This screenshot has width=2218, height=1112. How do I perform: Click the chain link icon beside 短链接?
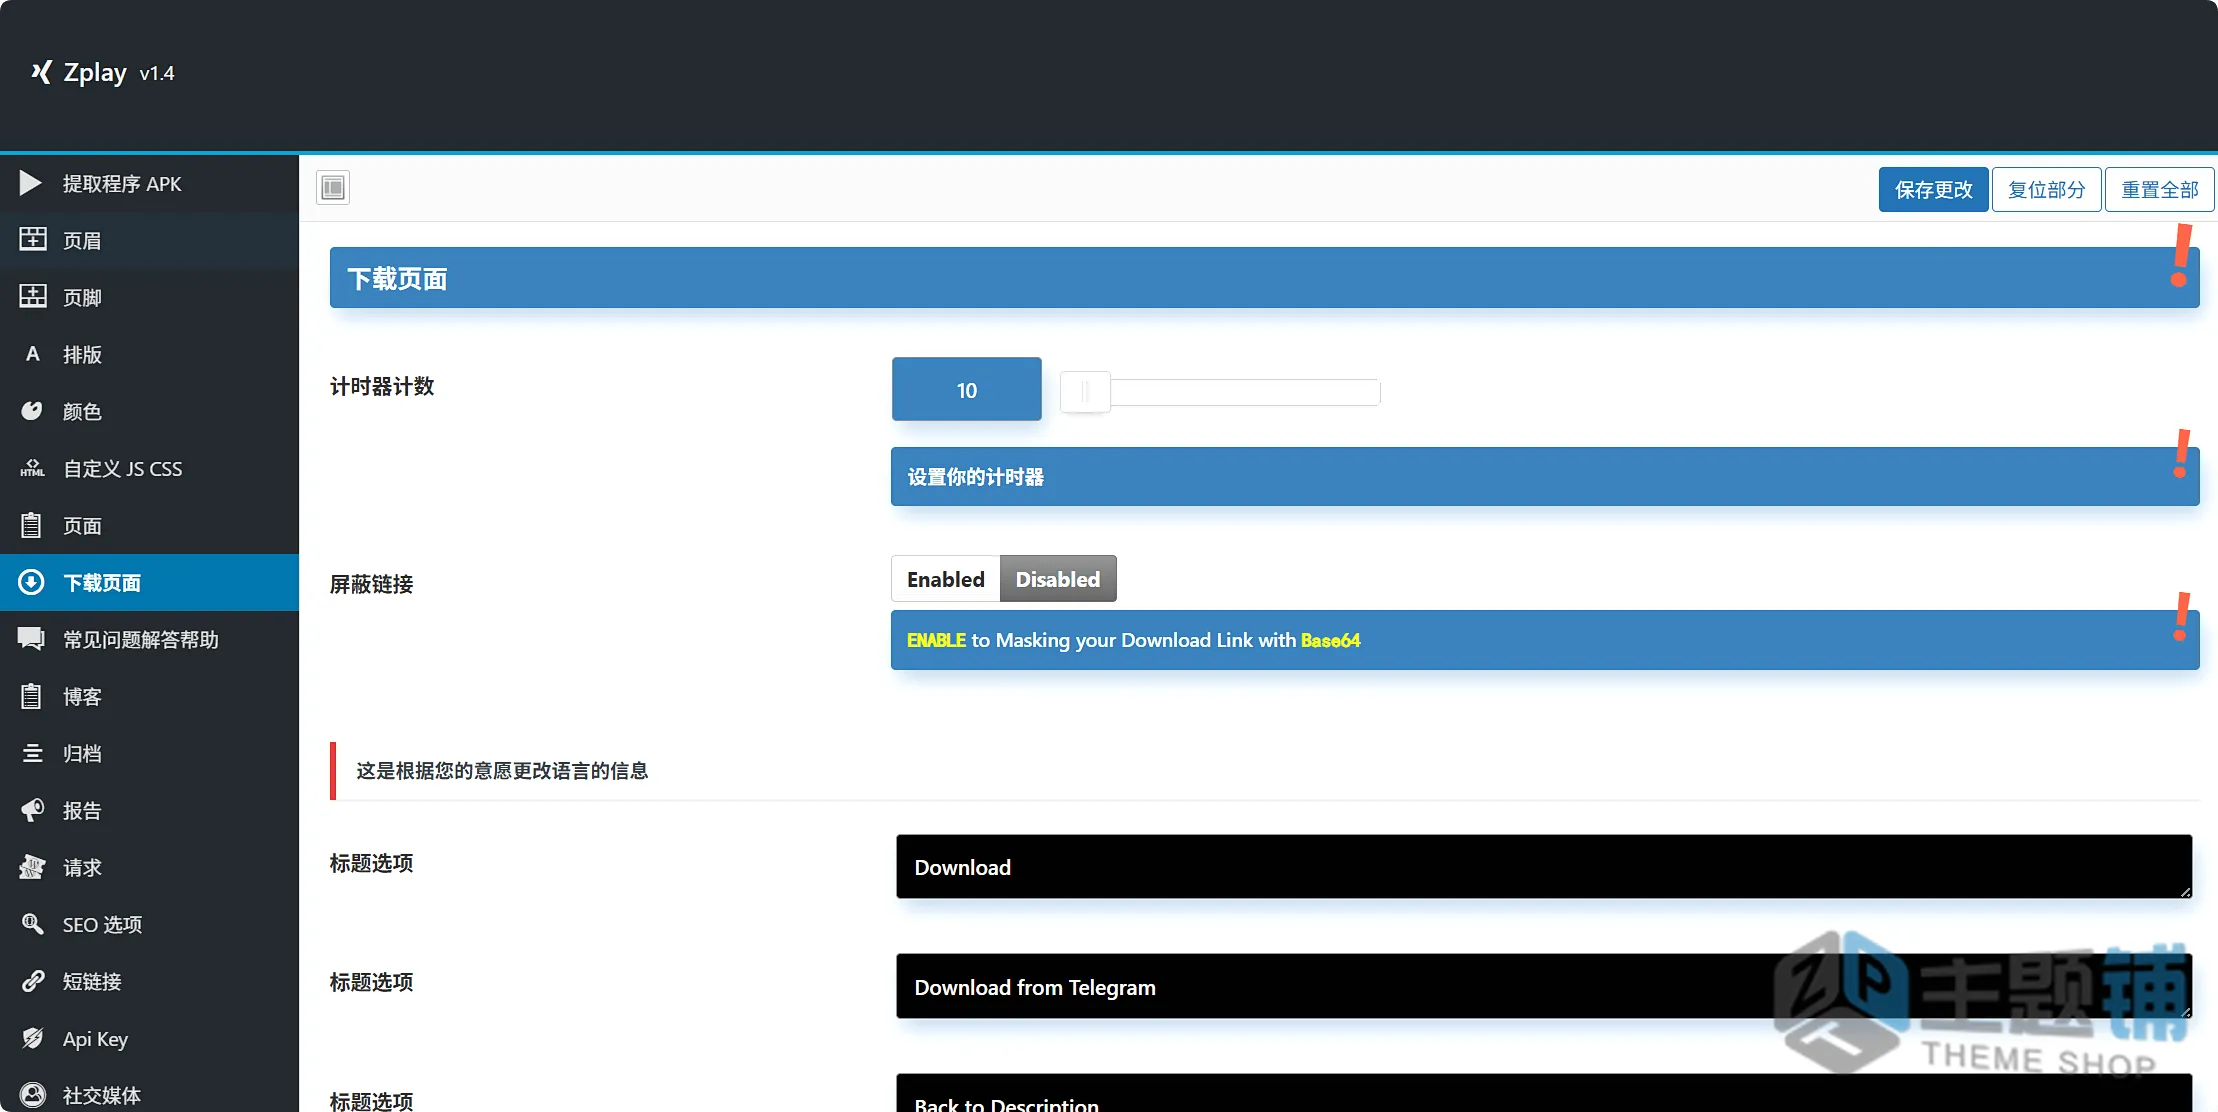coord(32,981)
